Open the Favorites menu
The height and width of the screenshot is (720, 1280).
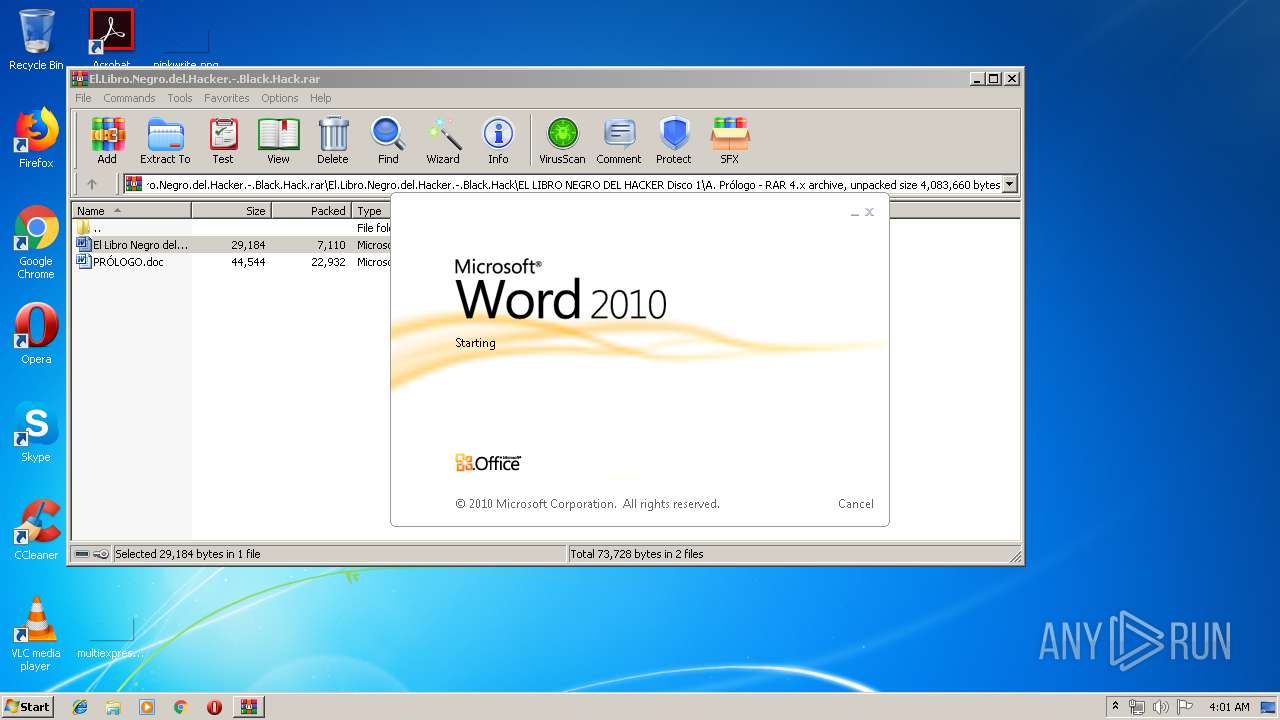tap(227, 98)
